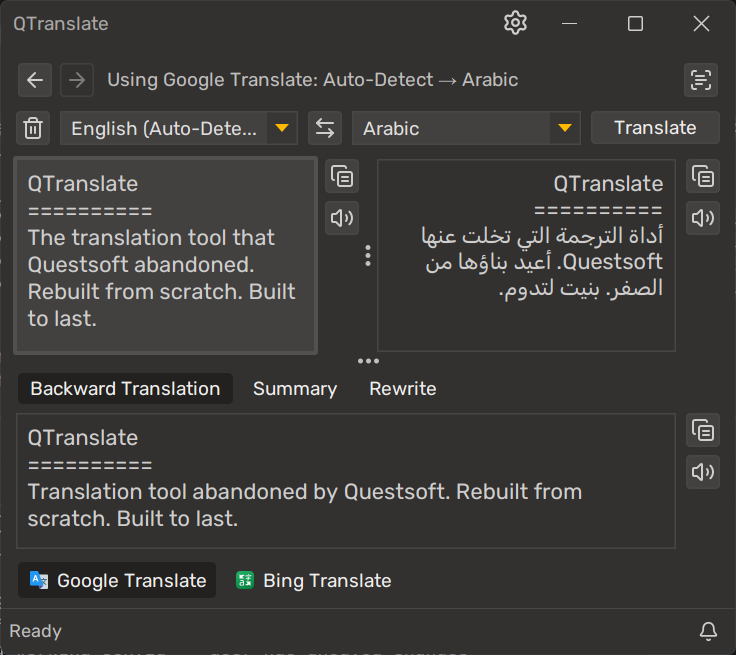Image resolution: width=736 pixels, height=655 pixels.
Task: Click inside the source text box
Action: 166,255
